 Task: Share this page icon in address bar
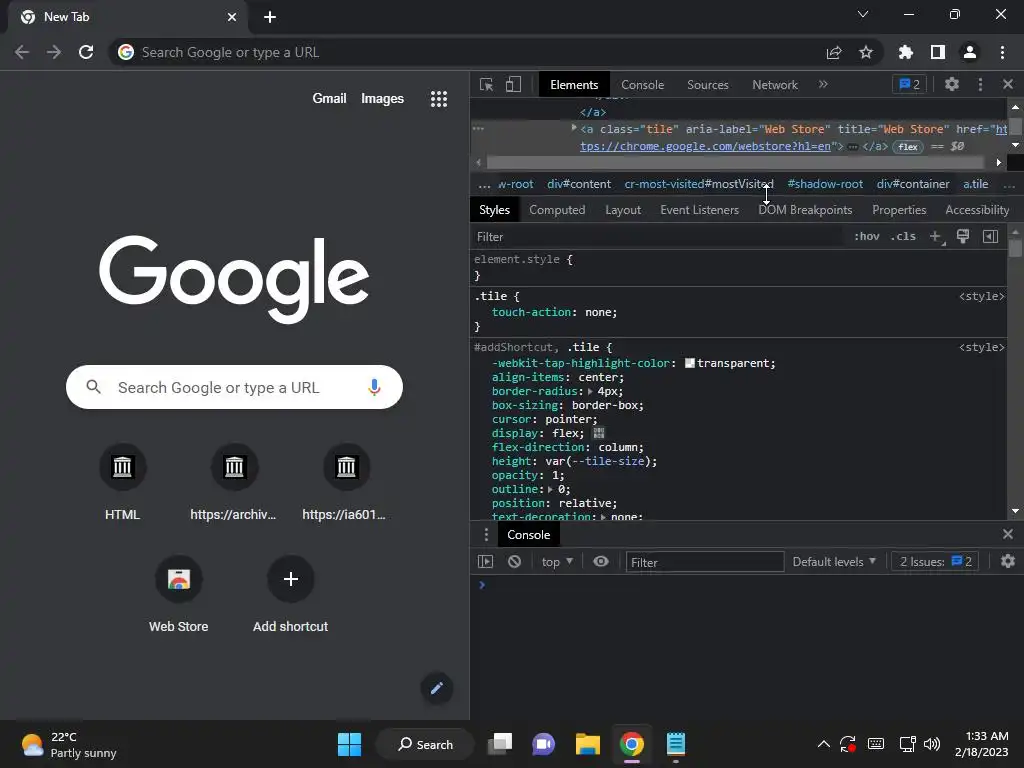coord(834,52)
